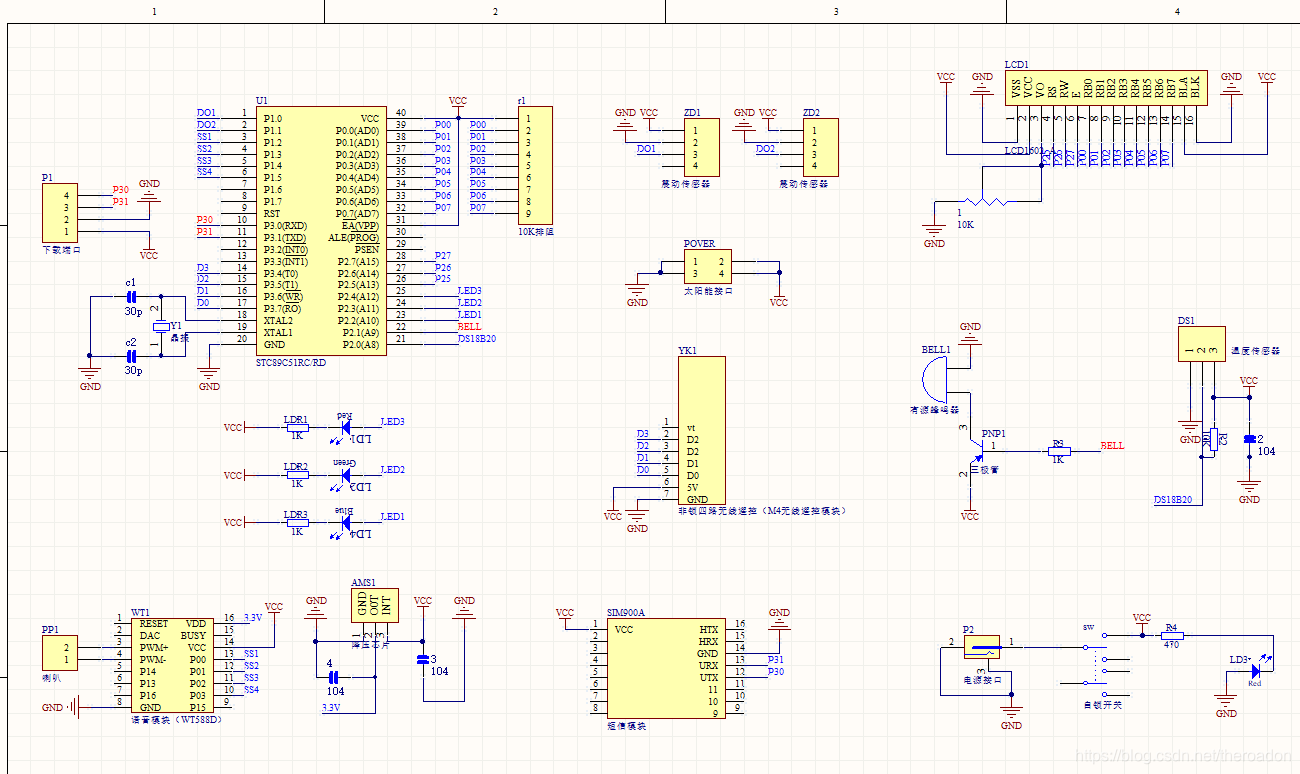Select the Y1 crystal oscillator
Image resolution: width=1300 pixels, height=774 pixels.
click(160, 328)
